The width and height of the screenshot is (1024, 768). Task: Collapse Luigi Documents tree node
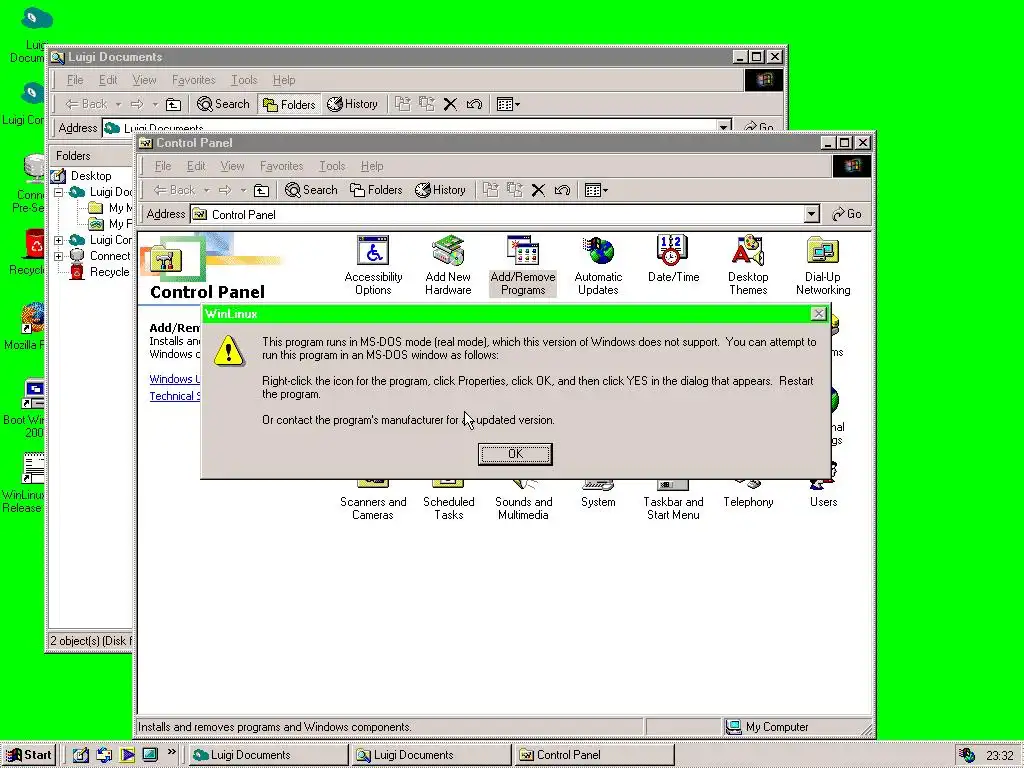59,192
